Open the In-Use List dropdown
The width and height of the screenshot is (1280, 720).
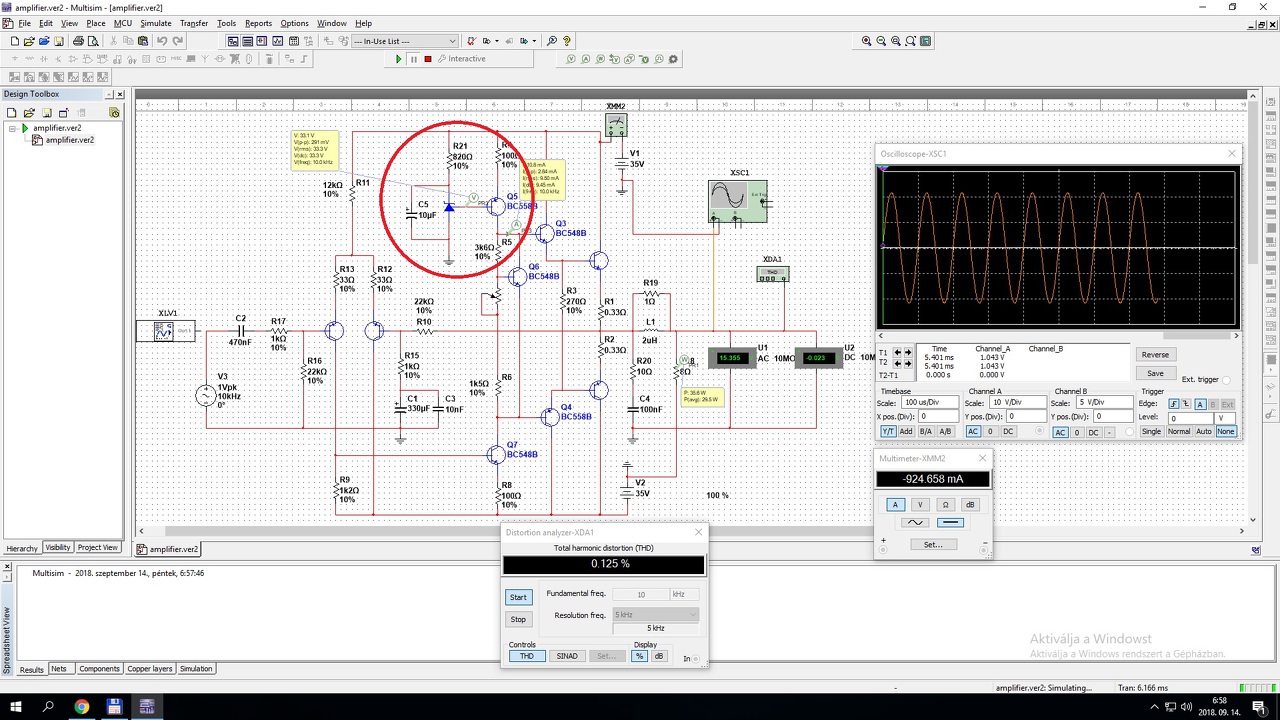click(452, 41)
